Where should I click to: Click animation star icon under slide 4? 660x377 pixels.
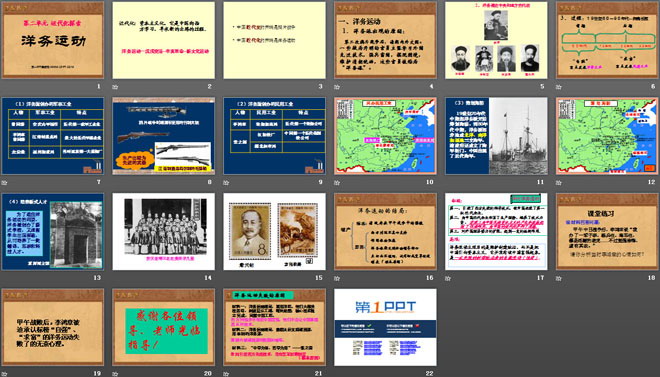tap(337, 87)
